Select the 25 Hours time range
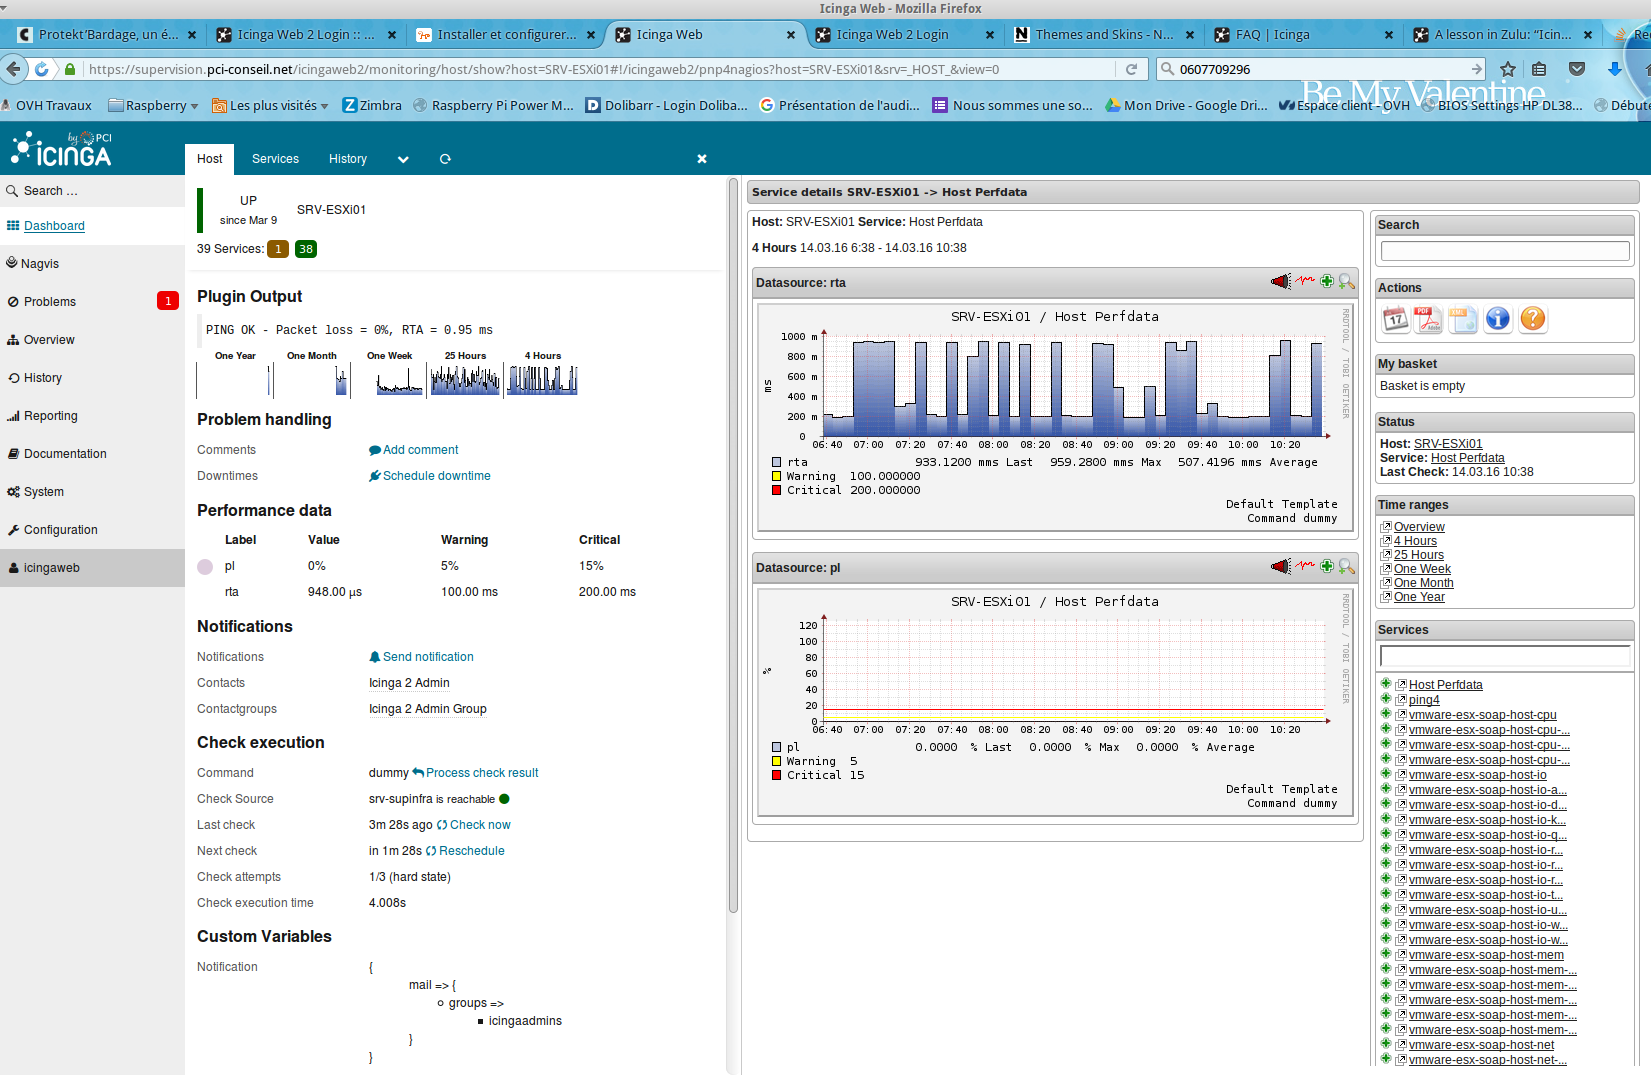This screenshot has height=1075, width=1651. [x=1419, y=555]
